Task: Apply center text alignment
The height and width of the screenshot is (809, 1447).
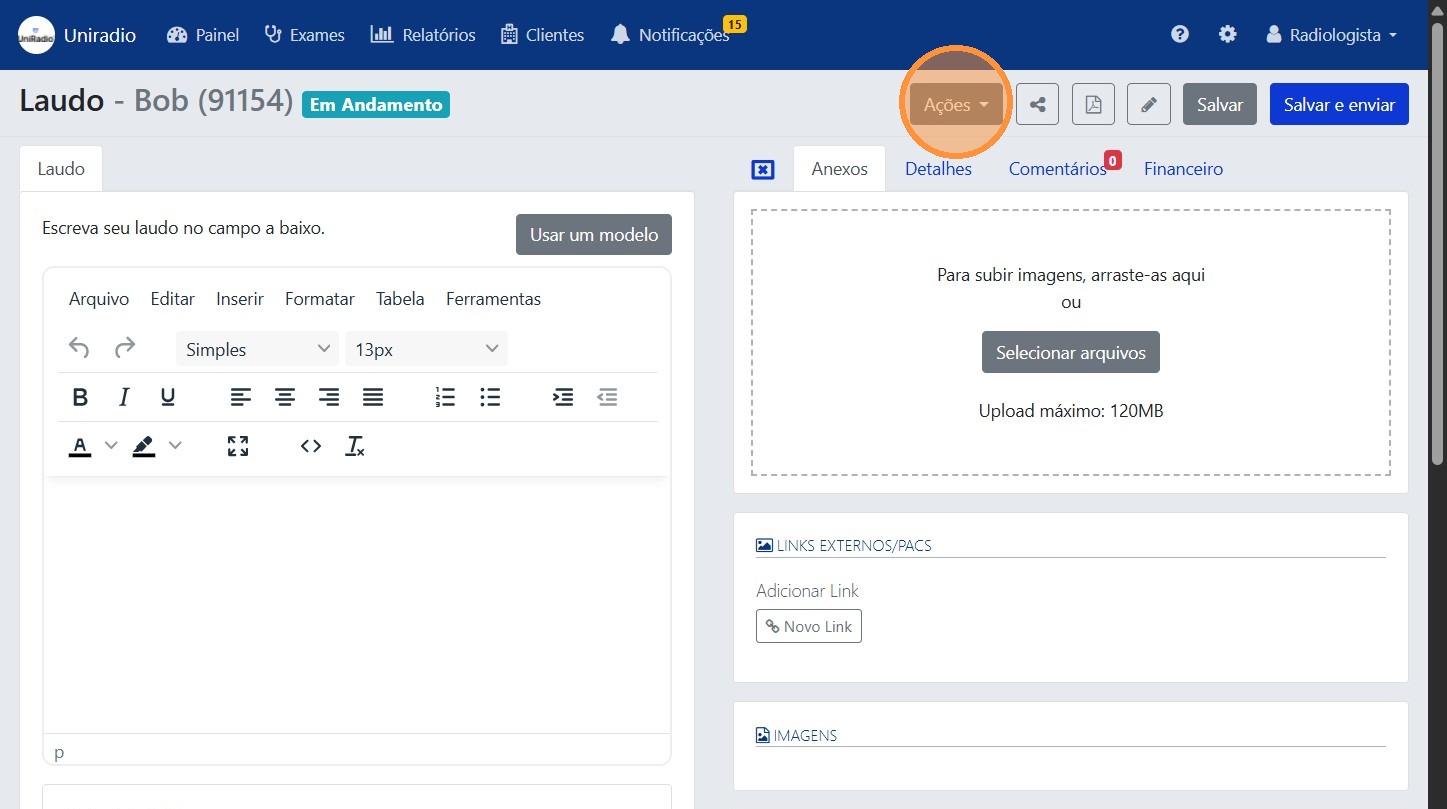Action: (x=285, y=396)
